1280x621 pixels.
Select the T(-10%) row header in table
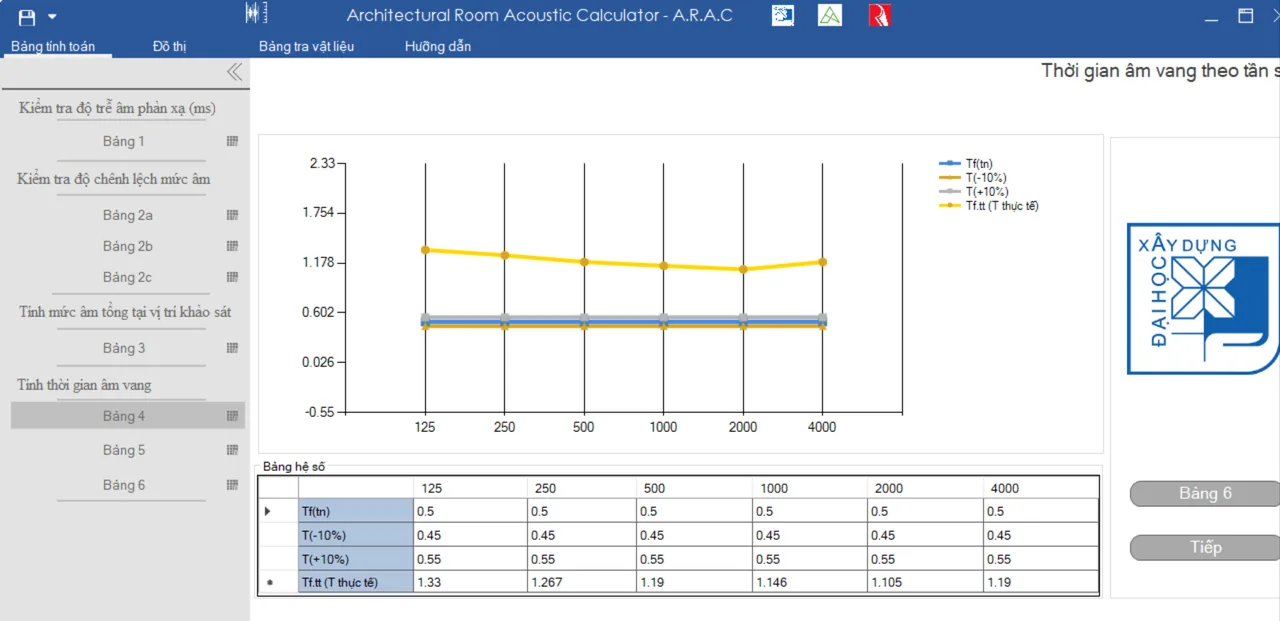pos(355,535)
